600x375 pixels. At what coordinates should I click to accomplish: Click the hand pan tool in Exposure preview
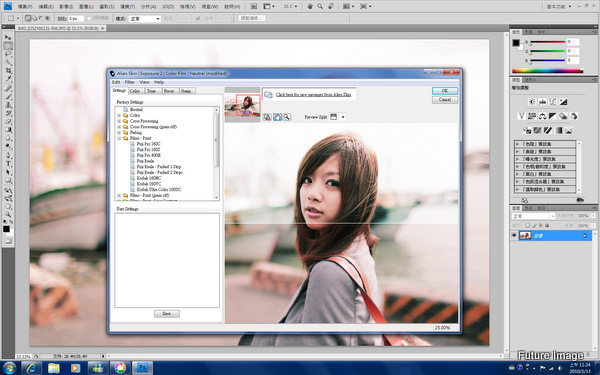coord(277,117)
